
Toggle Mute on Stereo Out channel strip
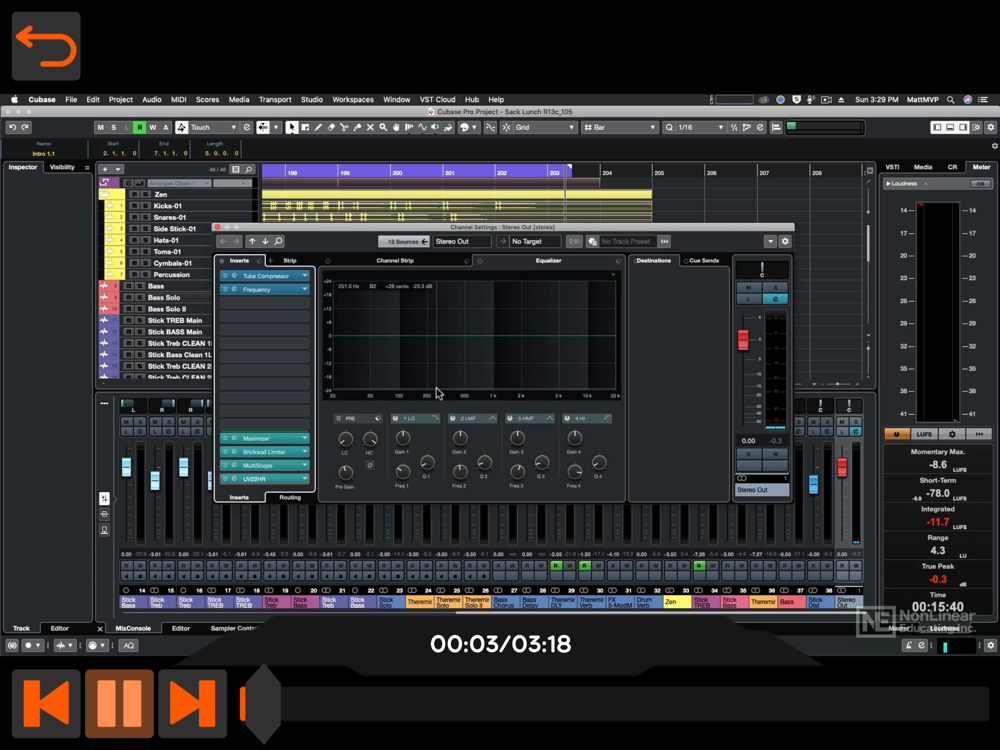(x=749, y=288)
